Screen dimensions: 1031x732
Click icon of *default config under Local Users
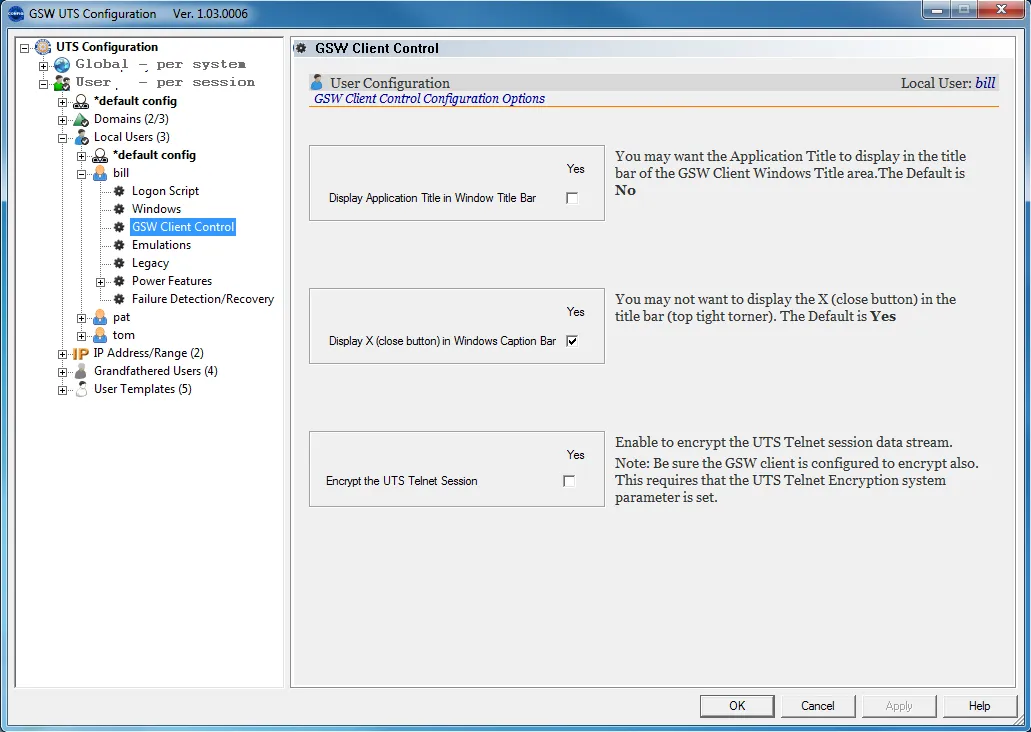pos(100,155)
